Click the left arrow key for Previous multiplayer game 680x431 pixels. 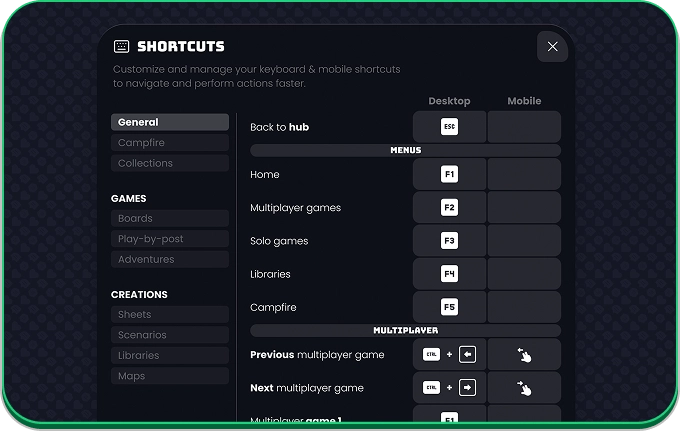(x=468, y=355)
